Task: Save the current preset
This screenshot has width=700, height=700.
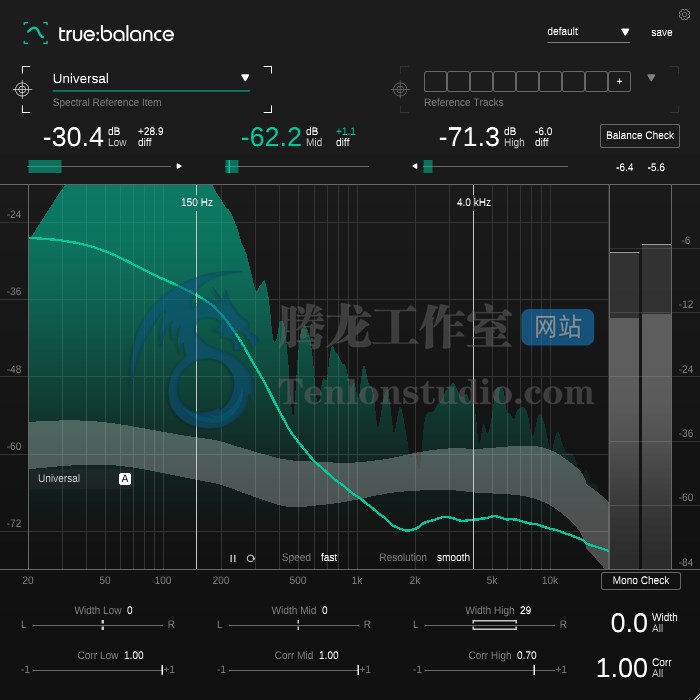Action: 662,33
